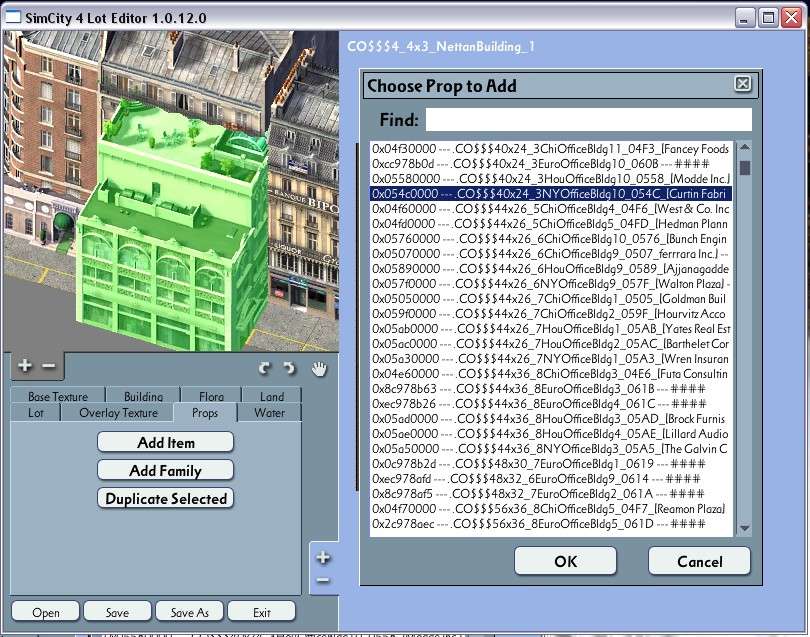Select prop 0x059f0000 7ChiOfficeBldg2 Hourvitz Acco

551,314
